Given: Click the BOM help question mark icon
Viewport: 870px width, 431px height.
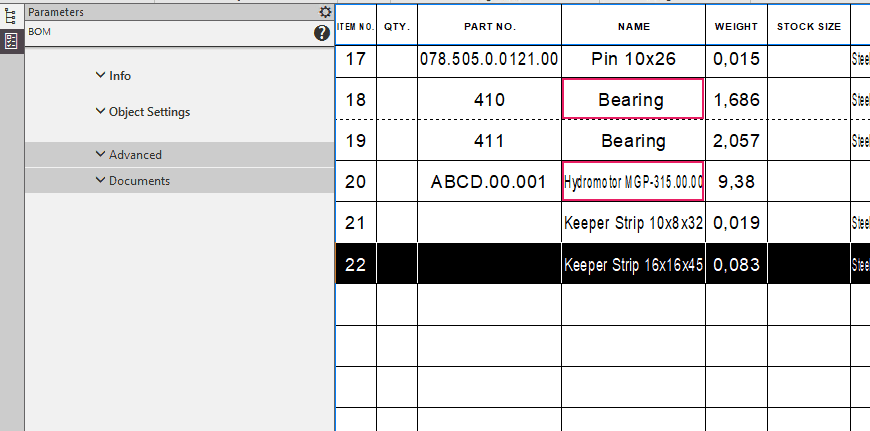Looking at the screenshot, I should (x=322, y=33).
